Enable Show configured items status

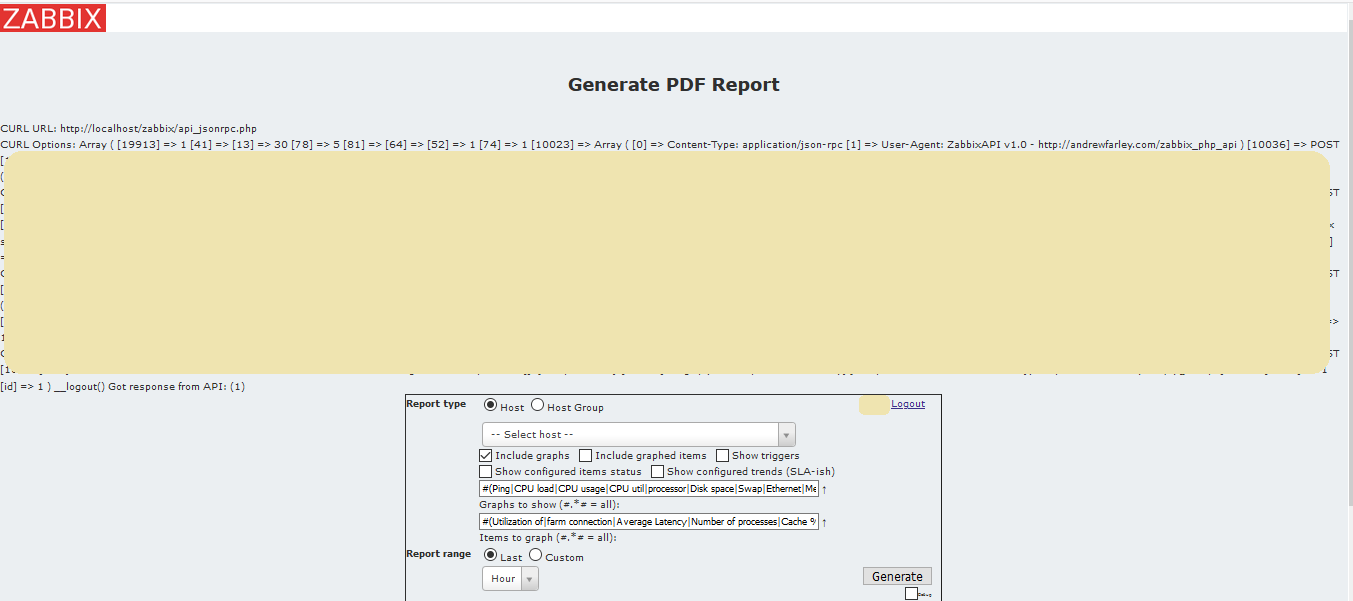[485, 471]
